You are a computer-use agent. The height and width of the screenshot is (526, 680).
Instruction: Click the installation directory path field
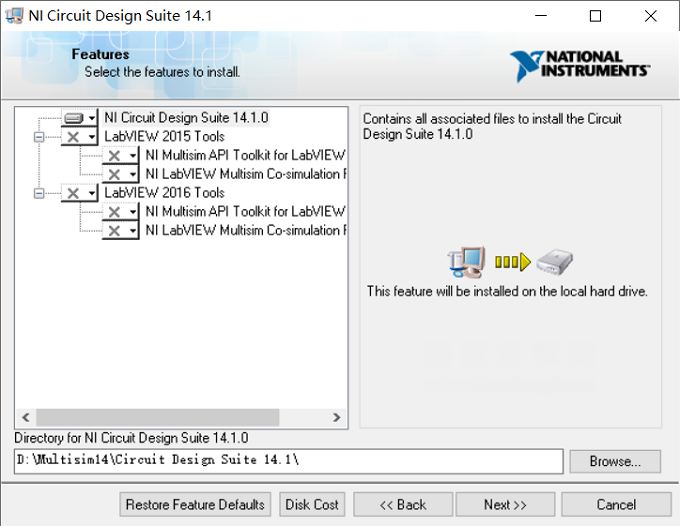289,461
